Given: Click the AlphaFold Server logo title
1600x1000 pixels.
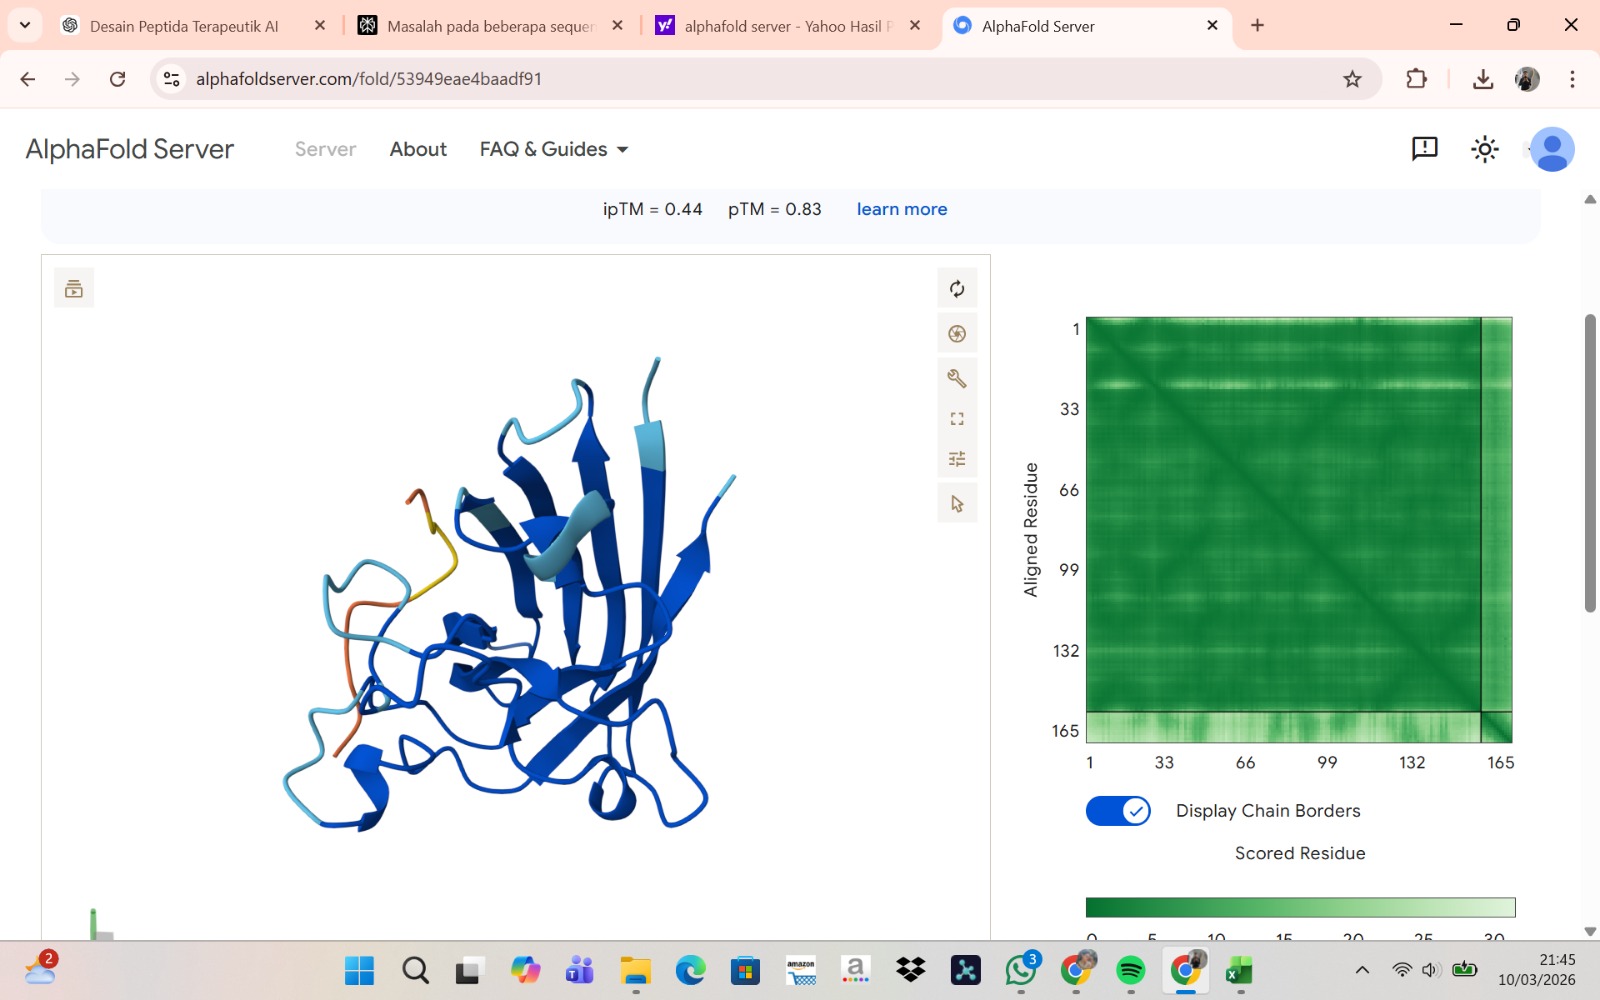Looking at the screenshot, I should click(x=130, y=149).
